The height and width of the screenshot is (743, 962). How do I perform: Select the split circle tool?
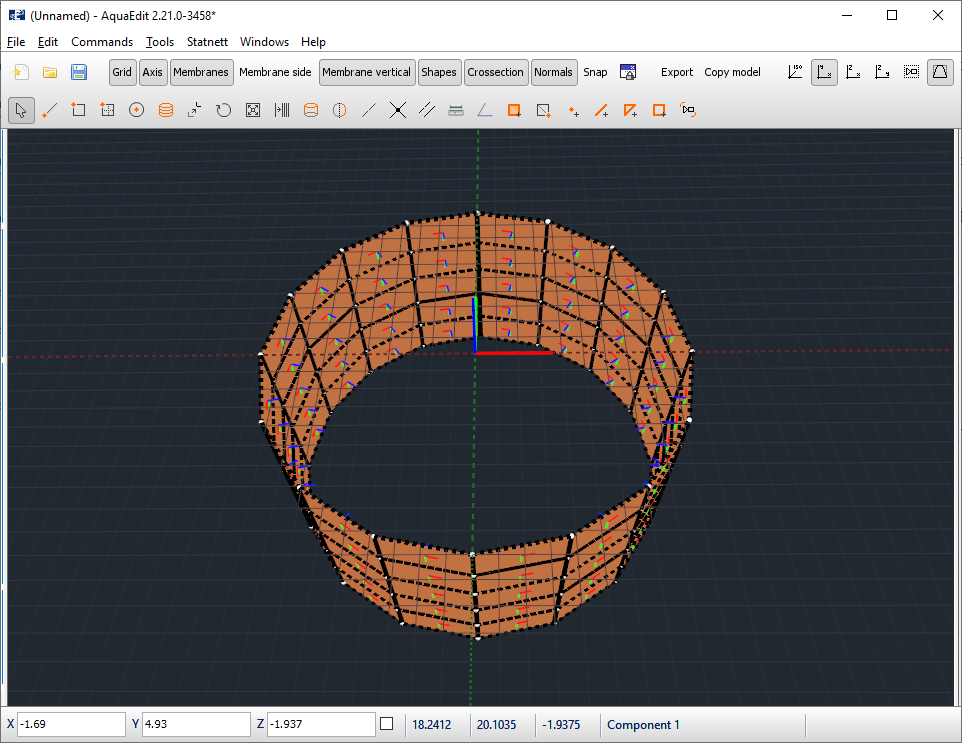(339, 110)
